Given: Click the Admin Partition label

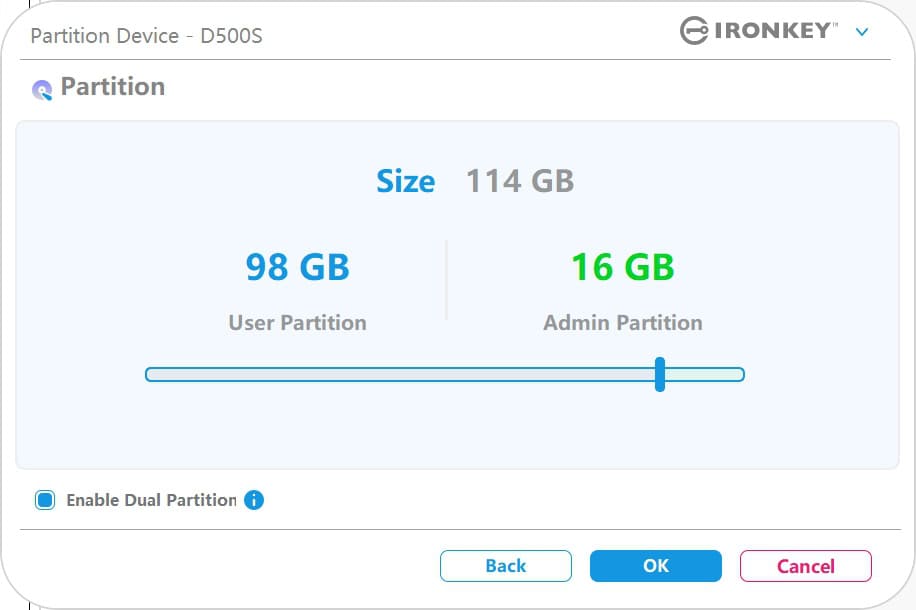Looking at the screenshot, I should point(622,323).
